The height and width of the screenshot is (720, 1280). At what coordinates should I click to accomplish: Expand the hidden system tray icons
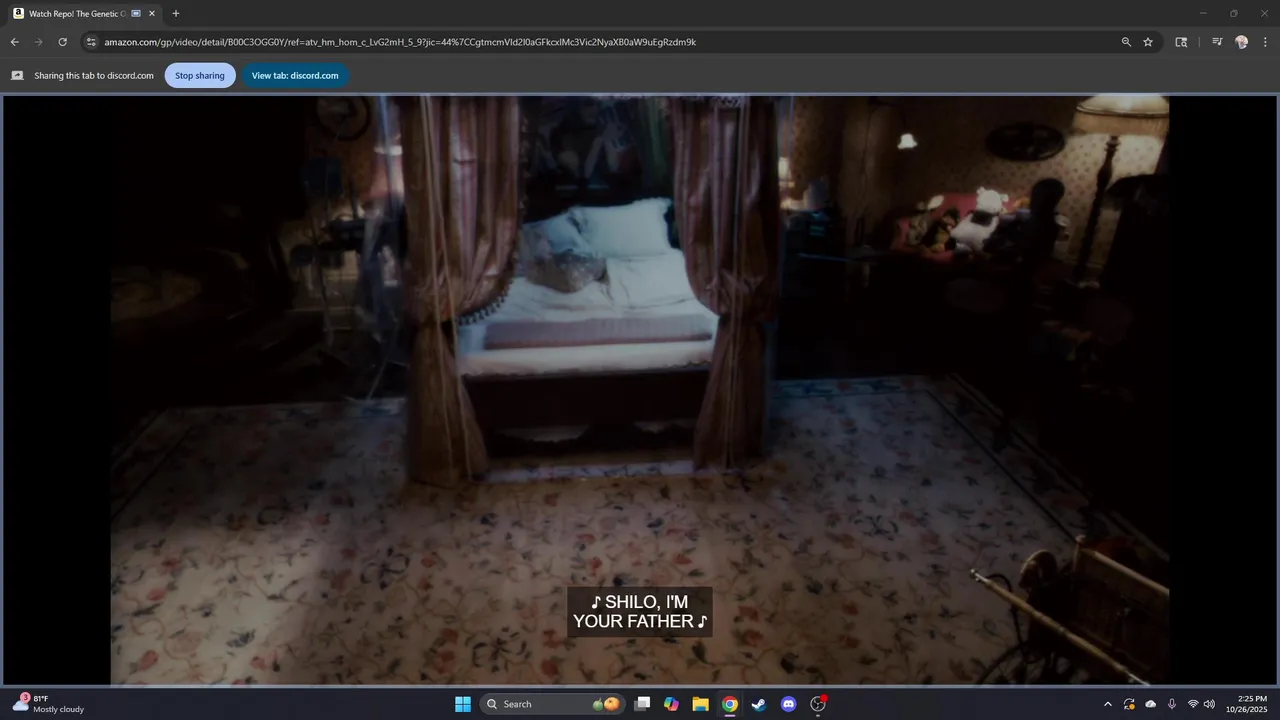pyautogui.click(x=1107, y=704)
